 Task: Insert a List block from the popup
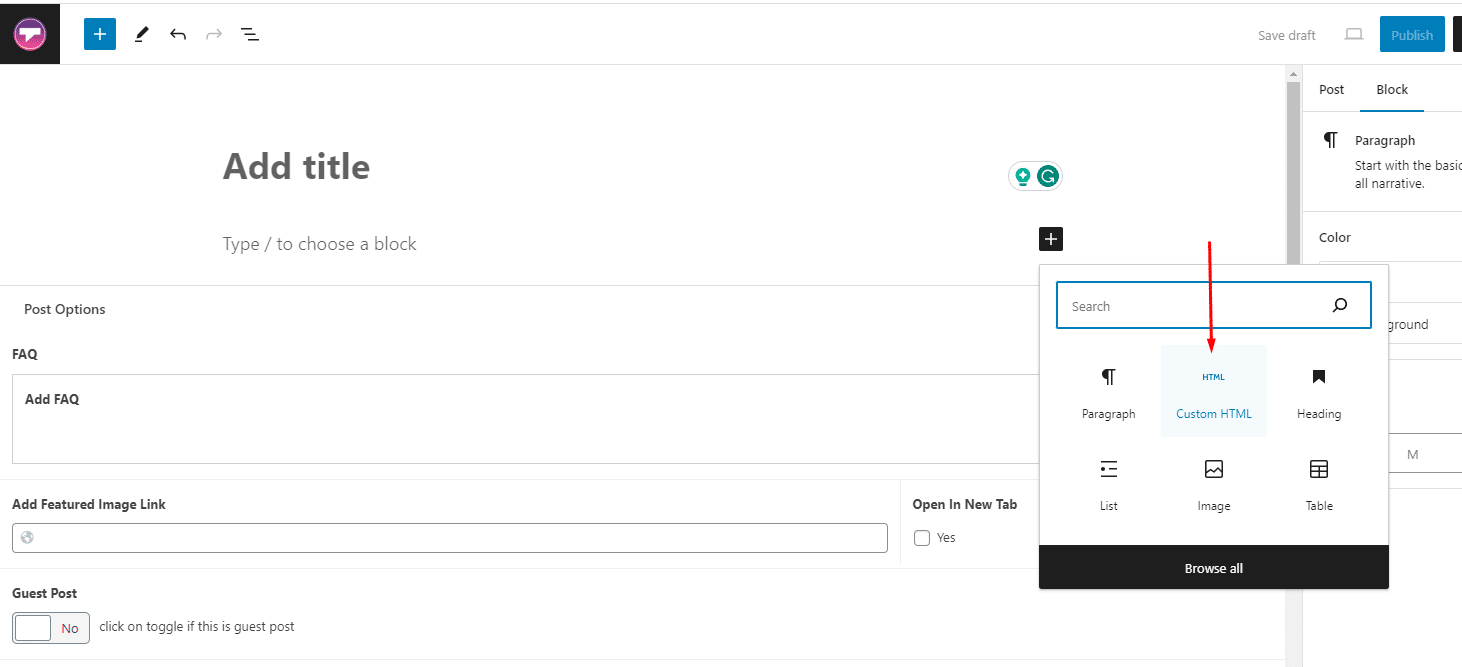coord(1108,484)
